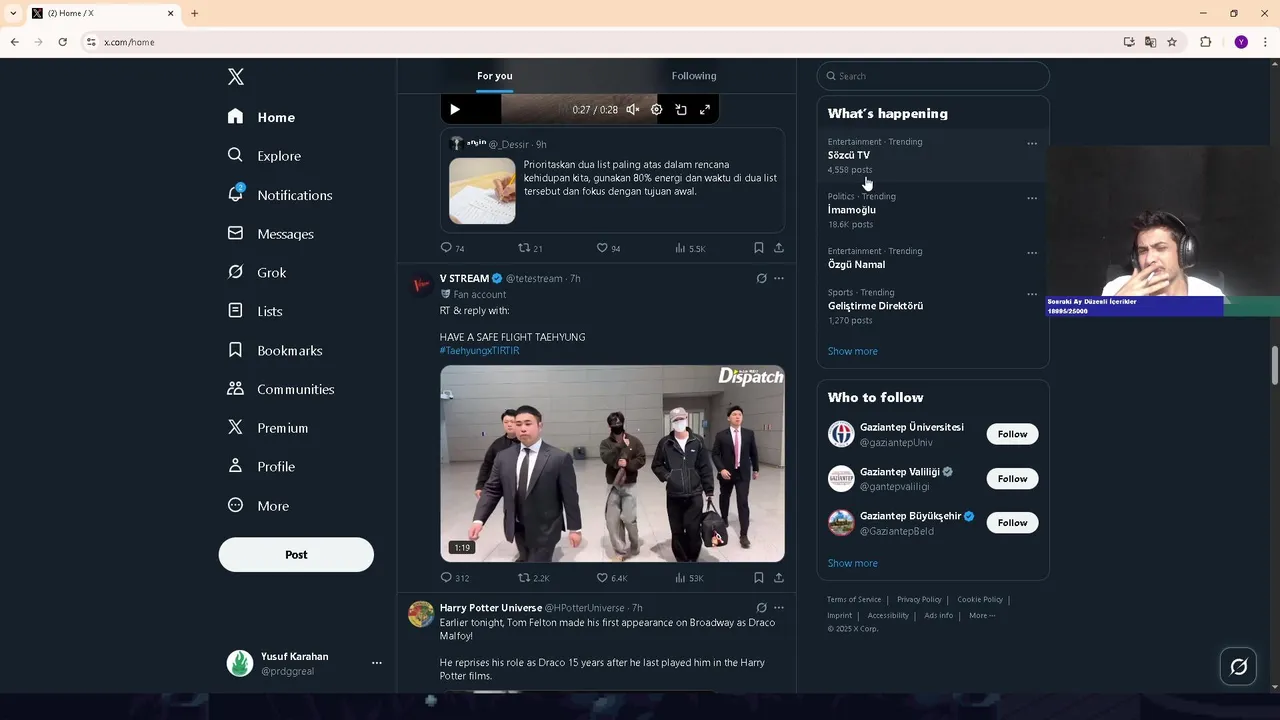Unmute the video player
Screen dimensions: 1280x720
coord(633,110)
